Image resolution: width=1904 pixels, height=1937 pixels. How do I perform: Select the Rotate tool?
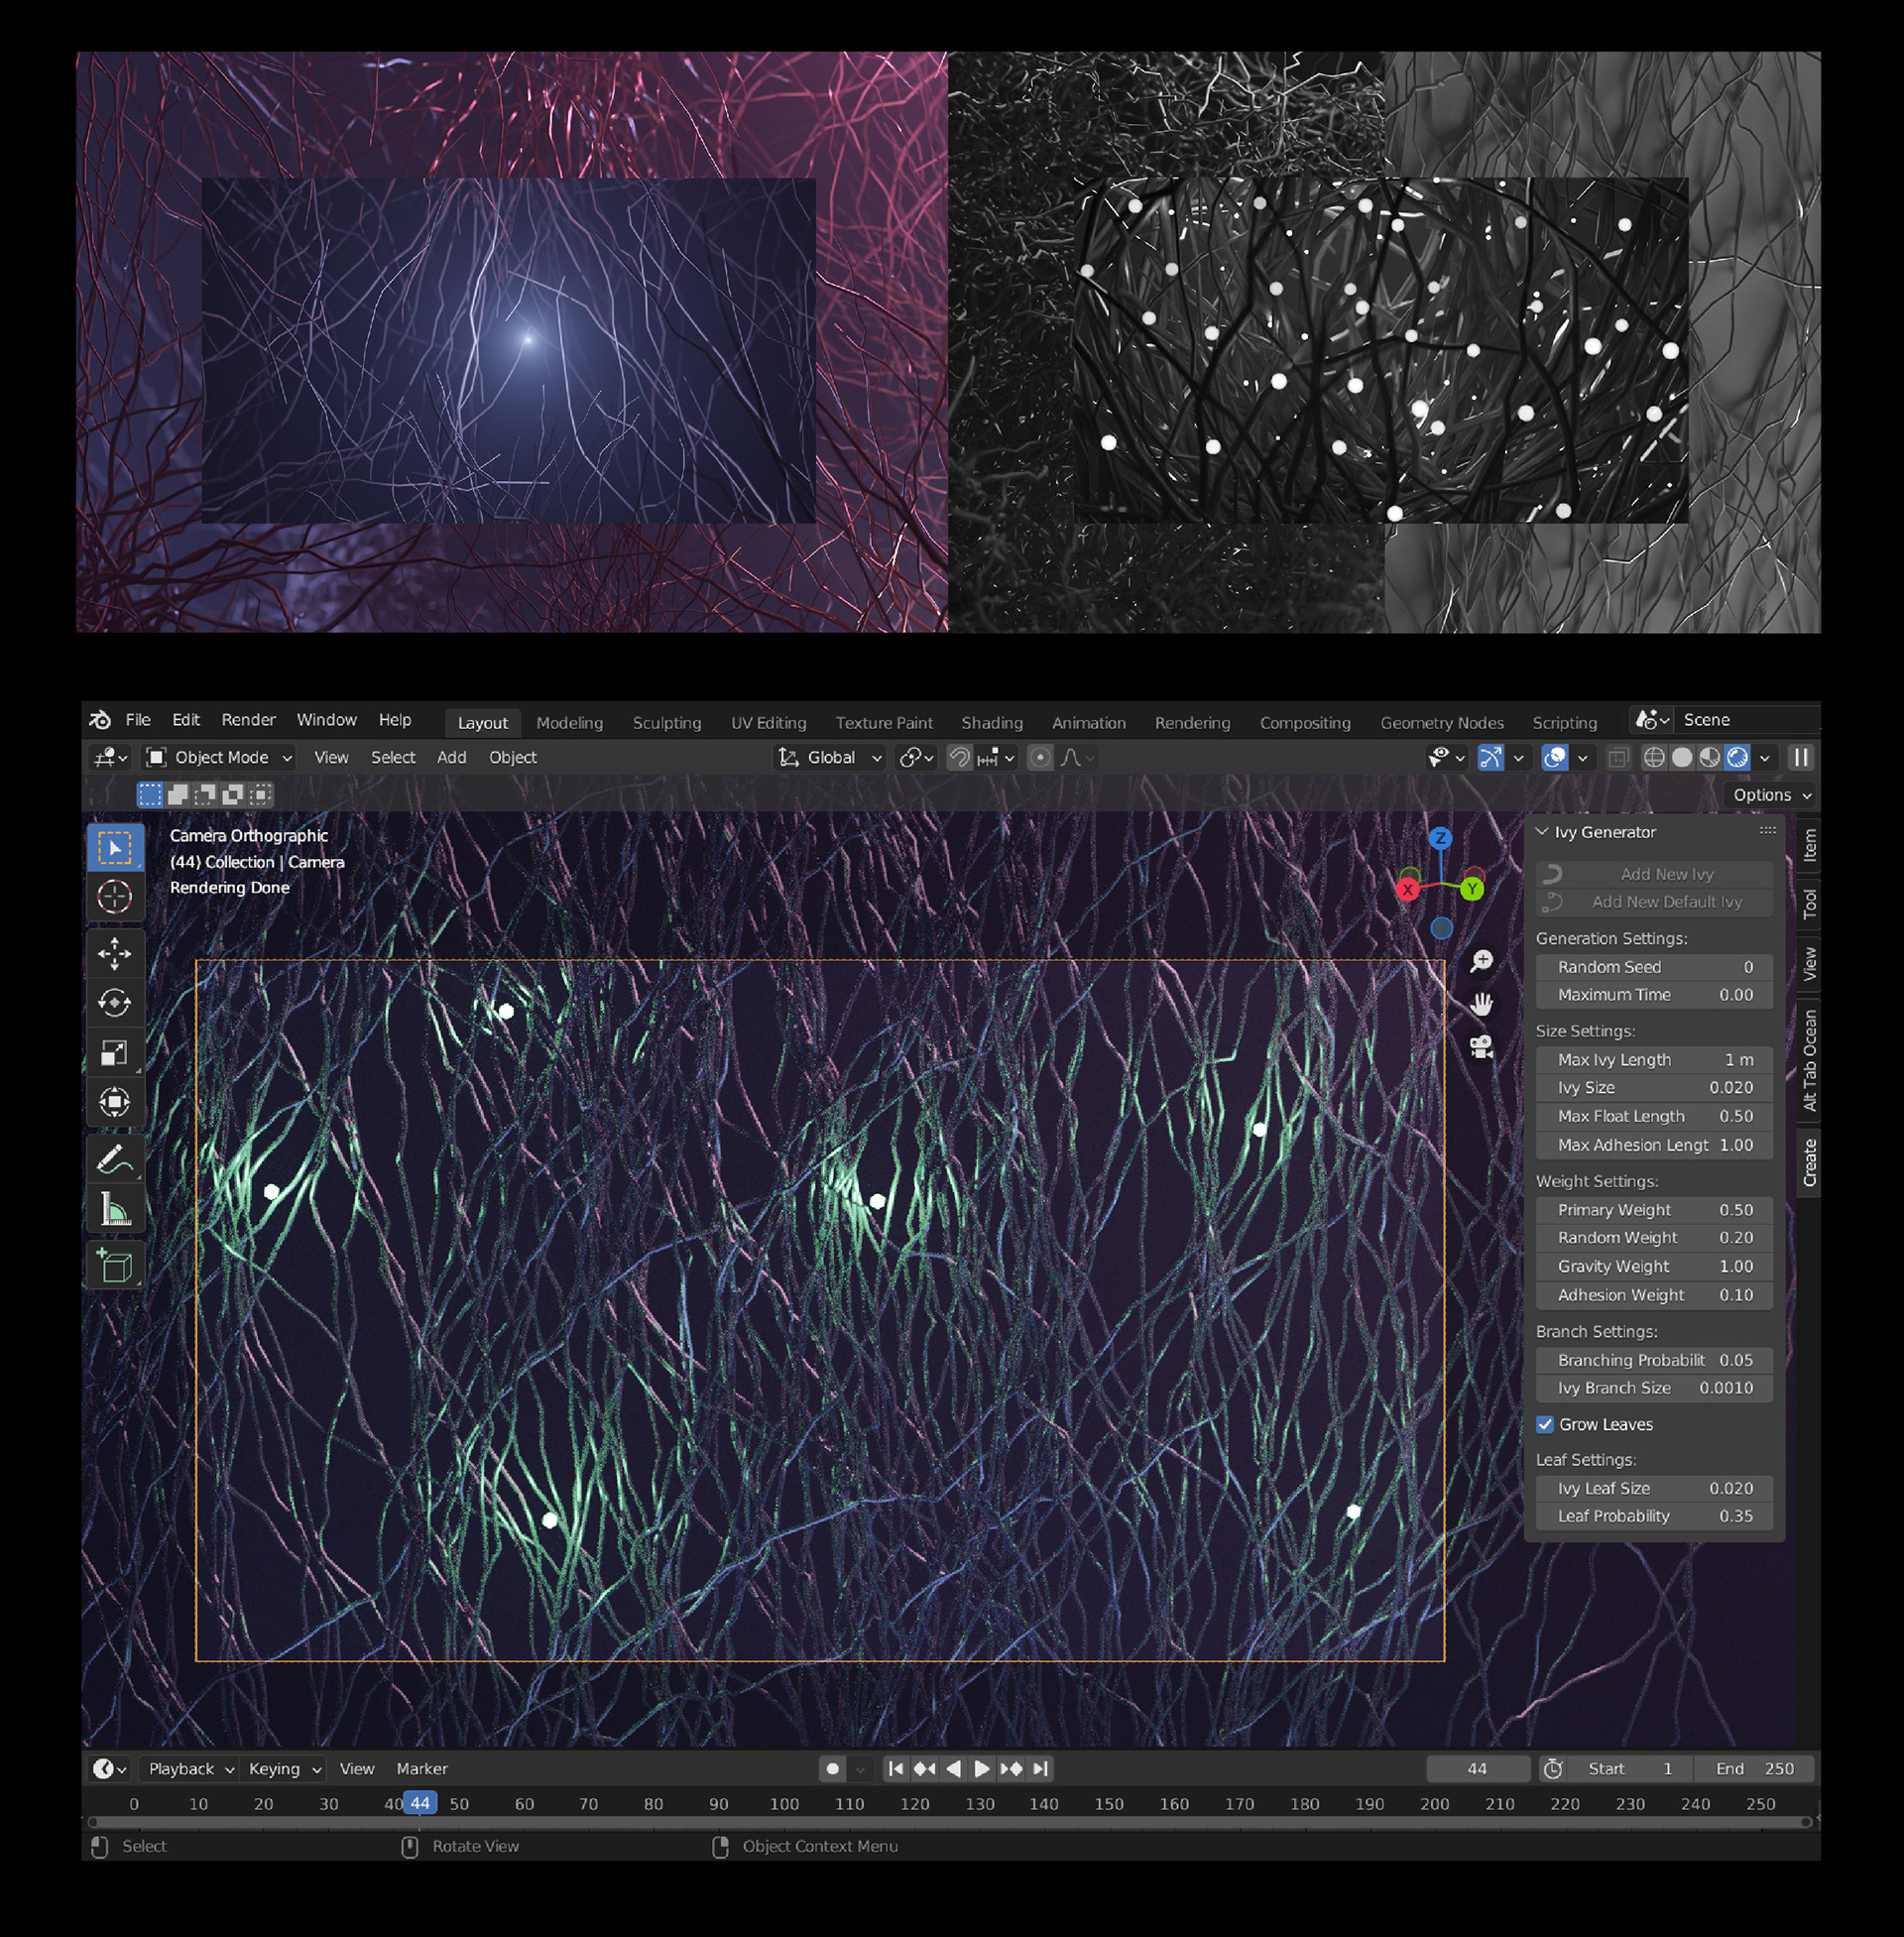click(114, 1002)
